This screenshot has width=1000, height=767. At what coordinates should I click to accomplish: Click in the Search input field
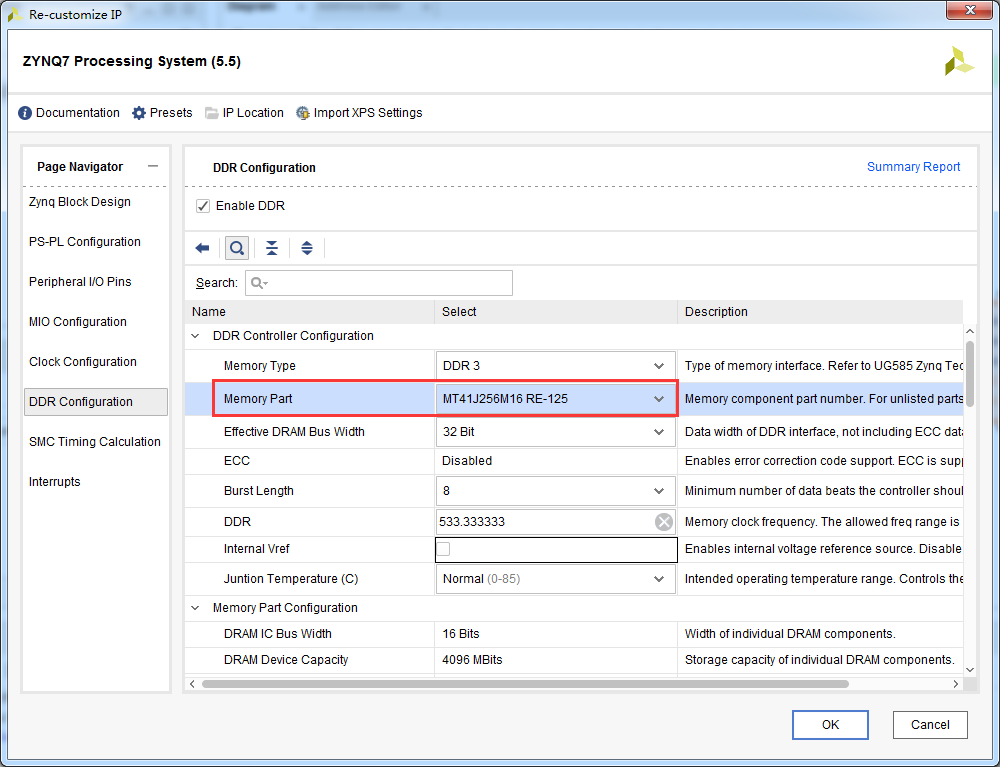[x=379, y=283]
